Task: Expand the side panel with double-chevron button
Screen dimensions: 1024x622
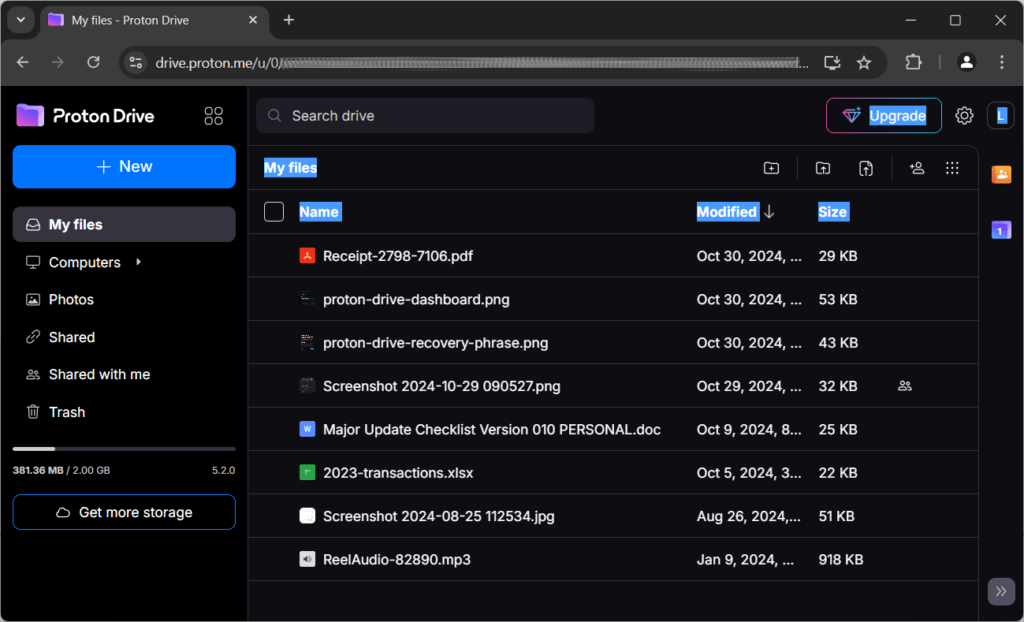Action: pos(1000,592)
